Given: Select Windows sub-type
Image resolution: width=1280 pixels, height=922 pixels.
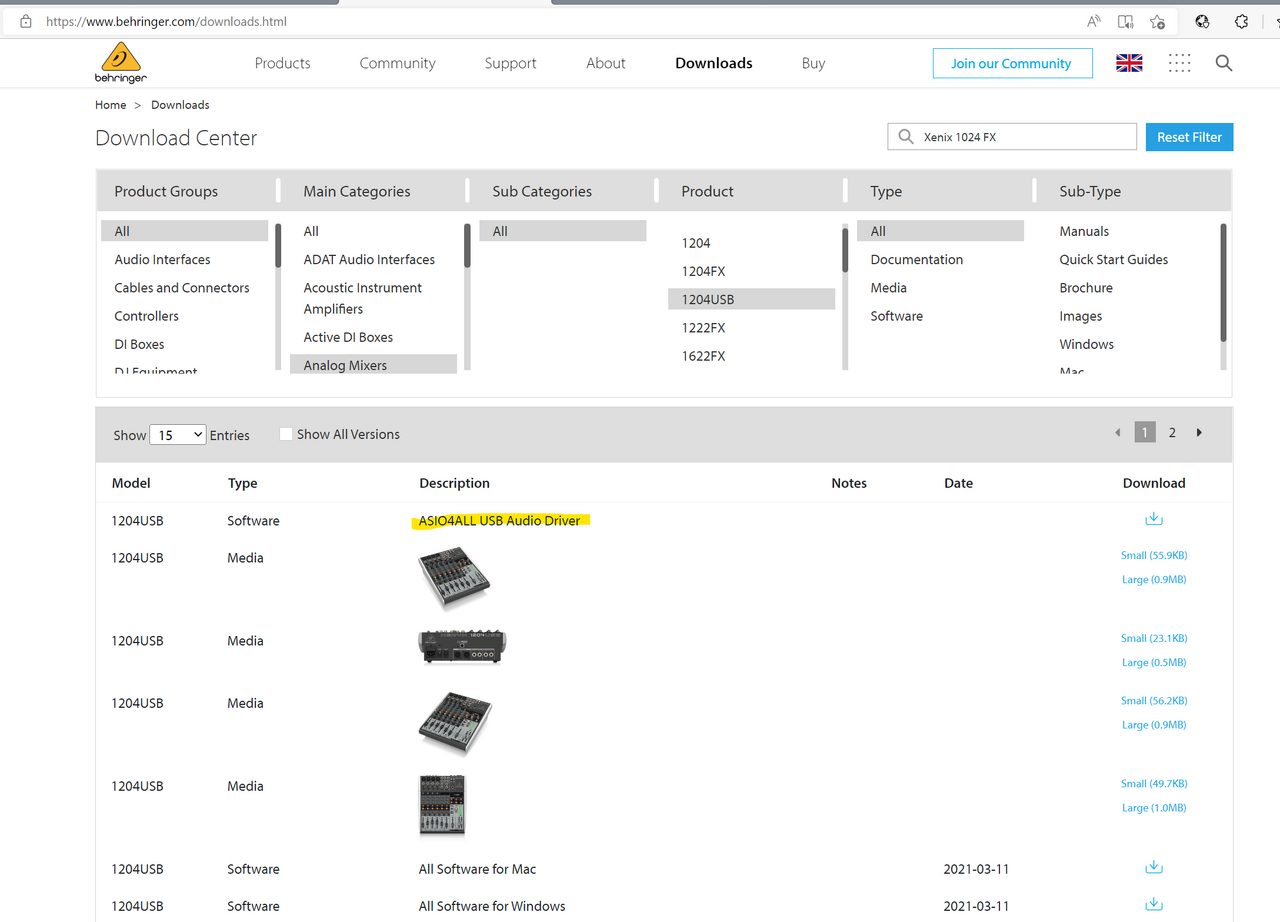Looking at the screenshot, I should pyautogui.click(x=1086, y=343).
